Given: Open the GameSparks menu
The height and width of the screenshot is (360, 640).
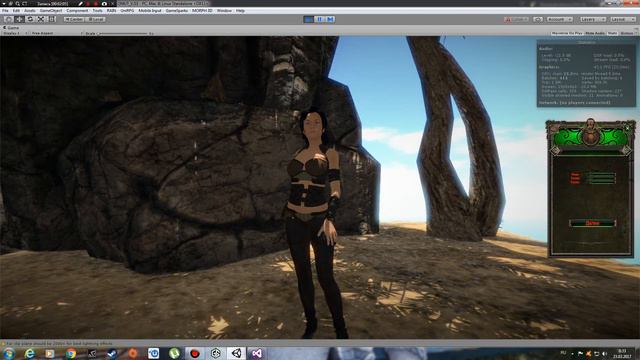Looking at the screenshot, I should (177, 11).
